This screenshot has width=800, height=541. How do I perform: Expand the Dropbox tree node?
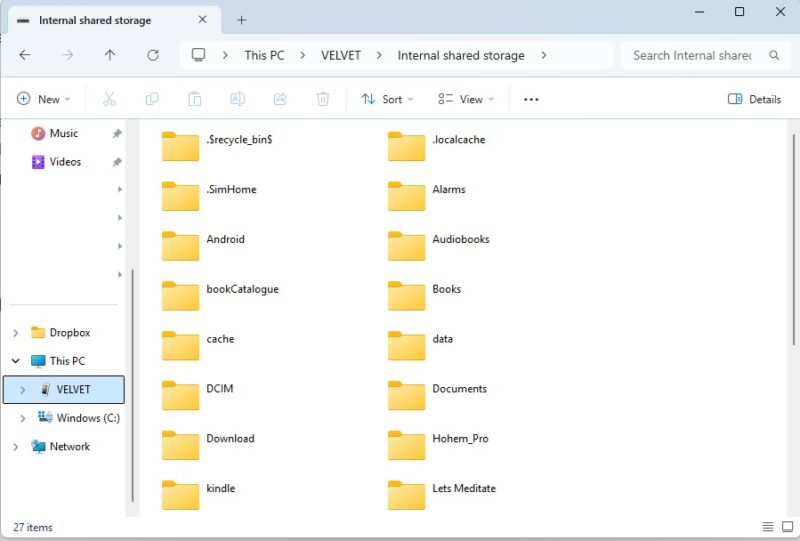(x=15, y=333)
